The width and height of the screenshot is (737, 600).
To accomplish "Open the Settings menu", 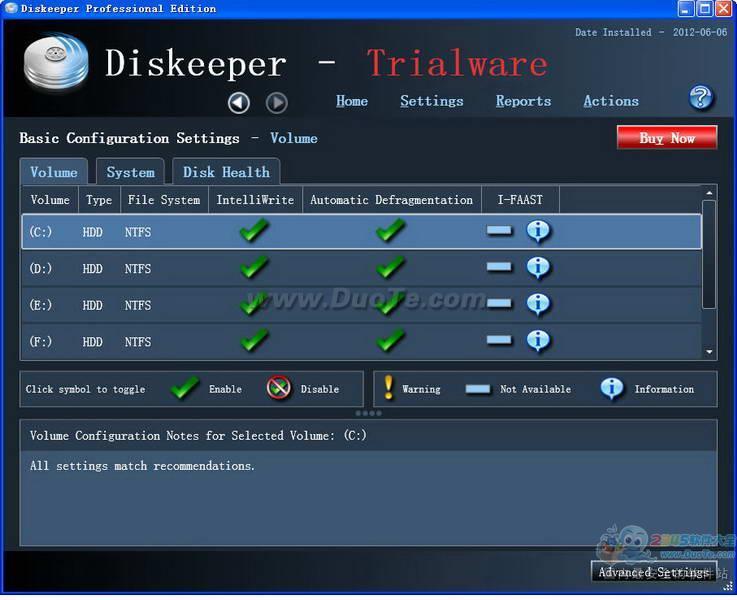I will (431, 101).
